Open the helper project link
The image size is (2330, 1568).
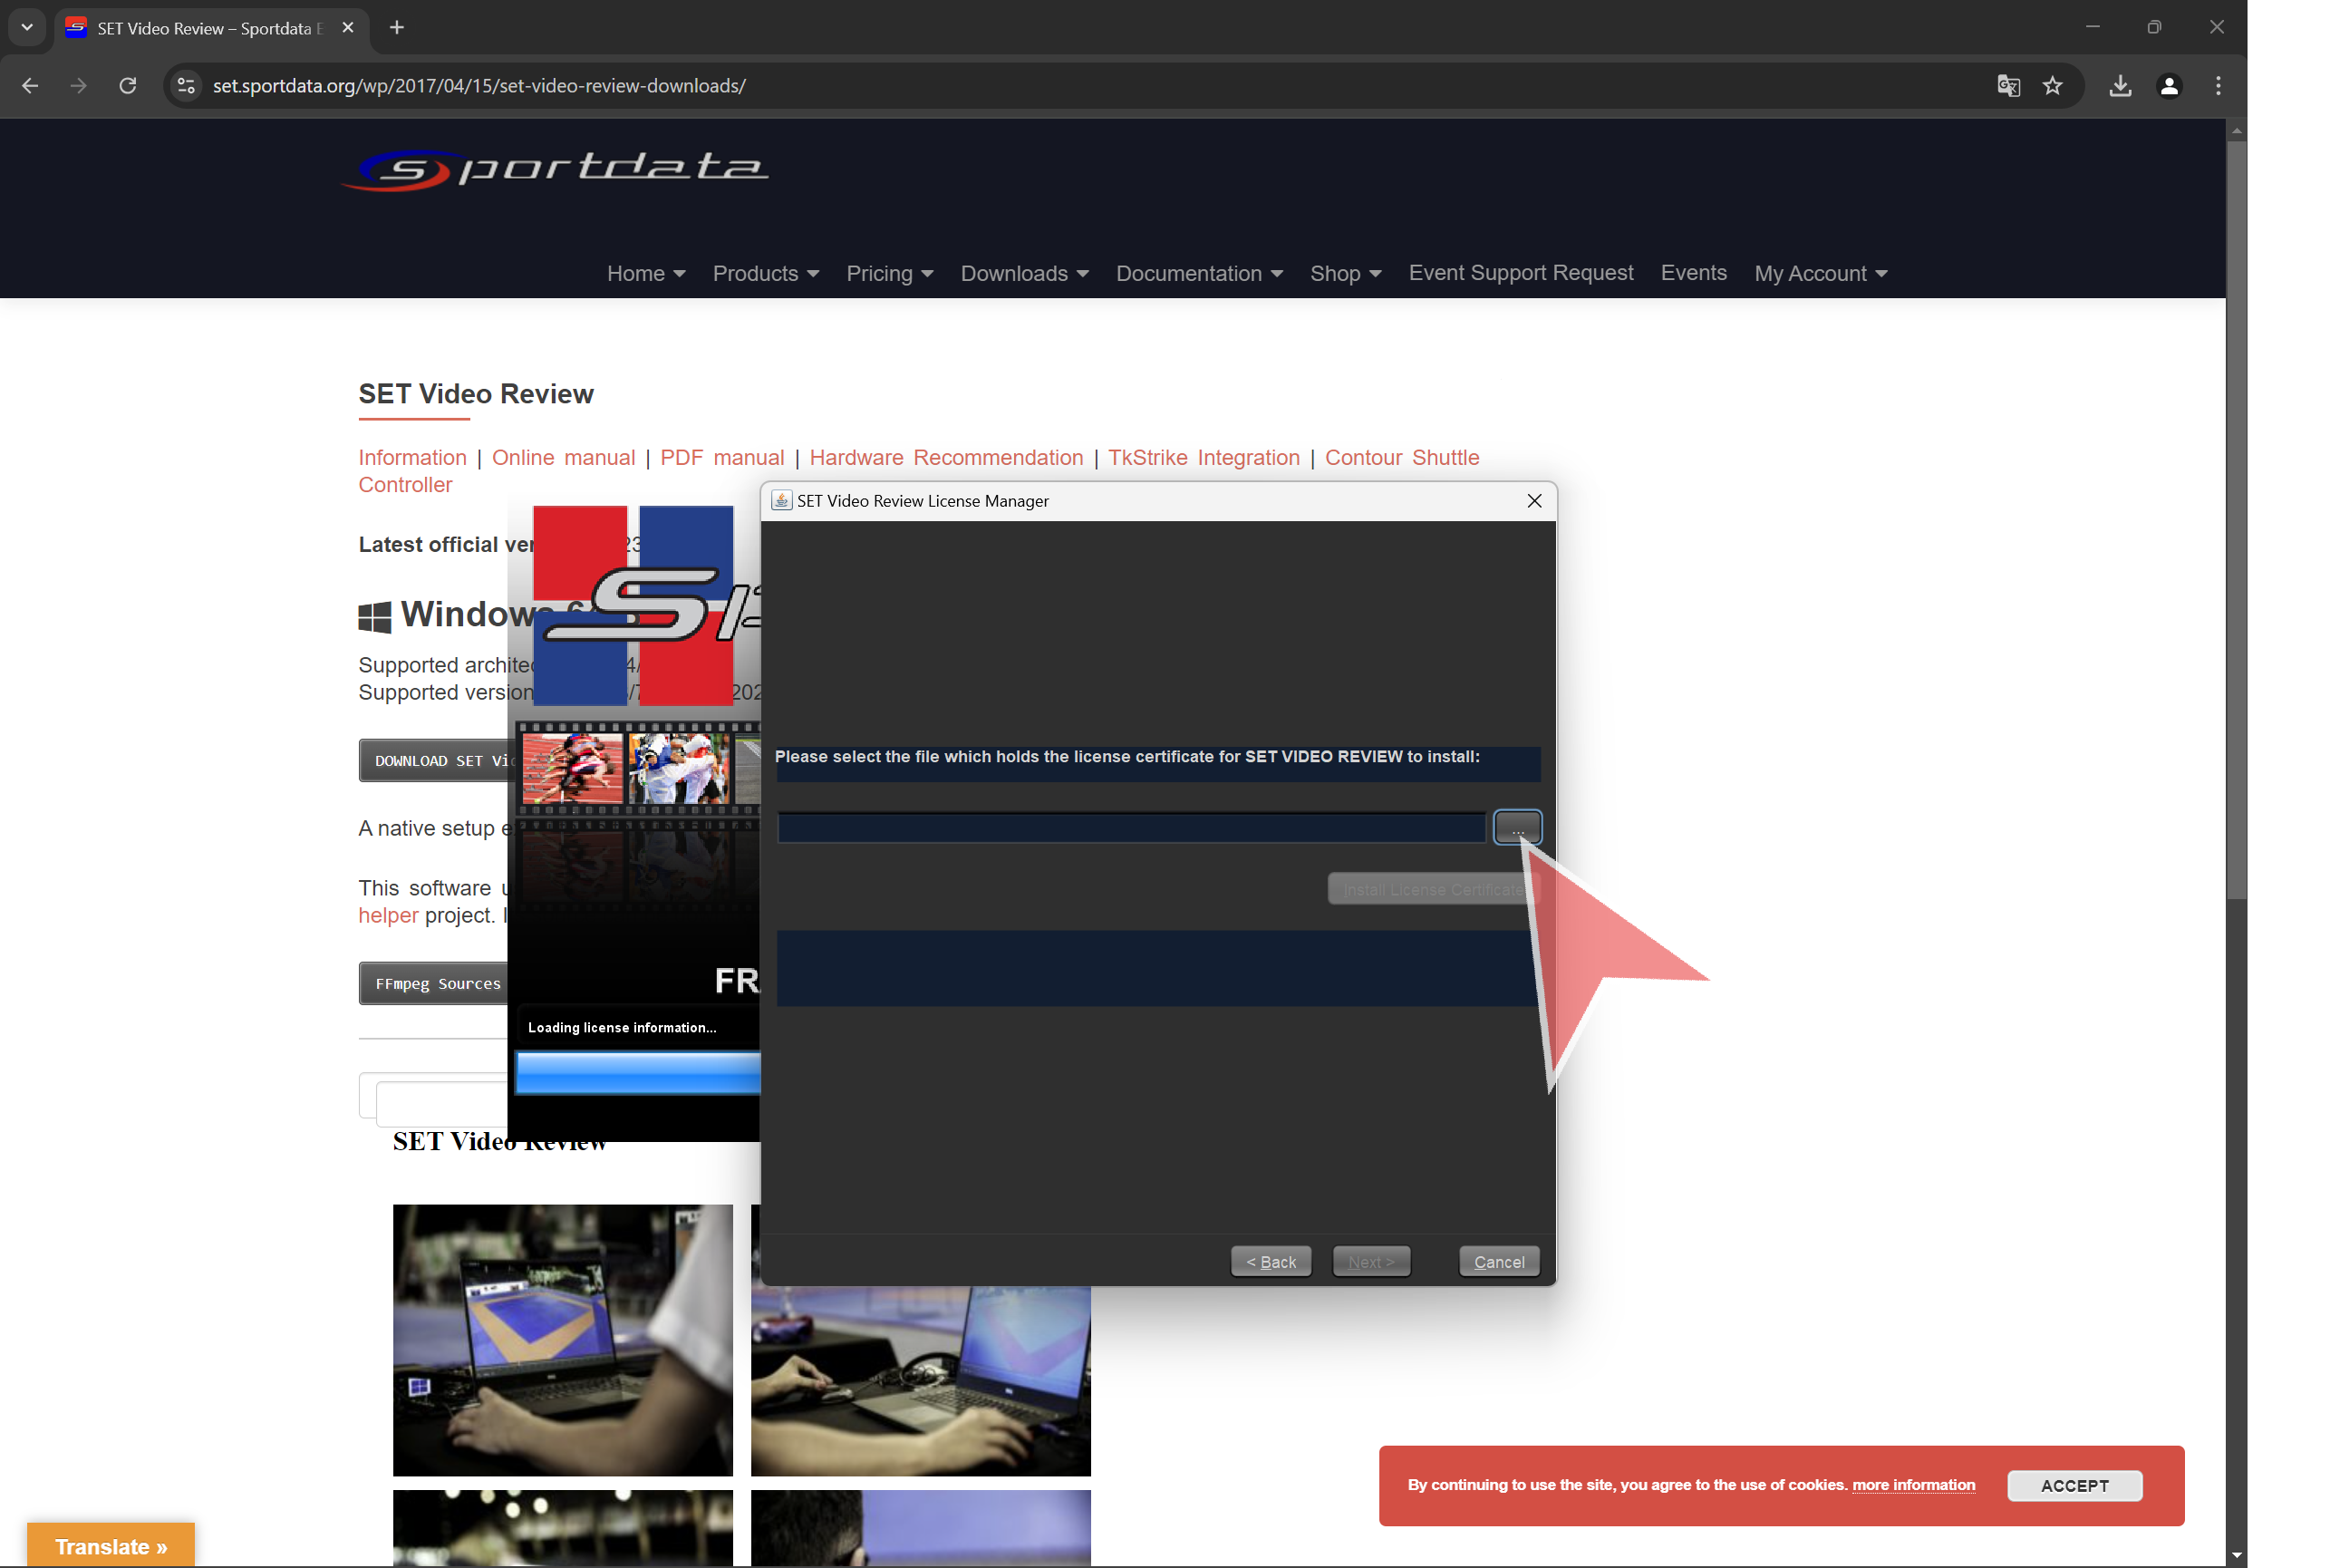point(388,915)
